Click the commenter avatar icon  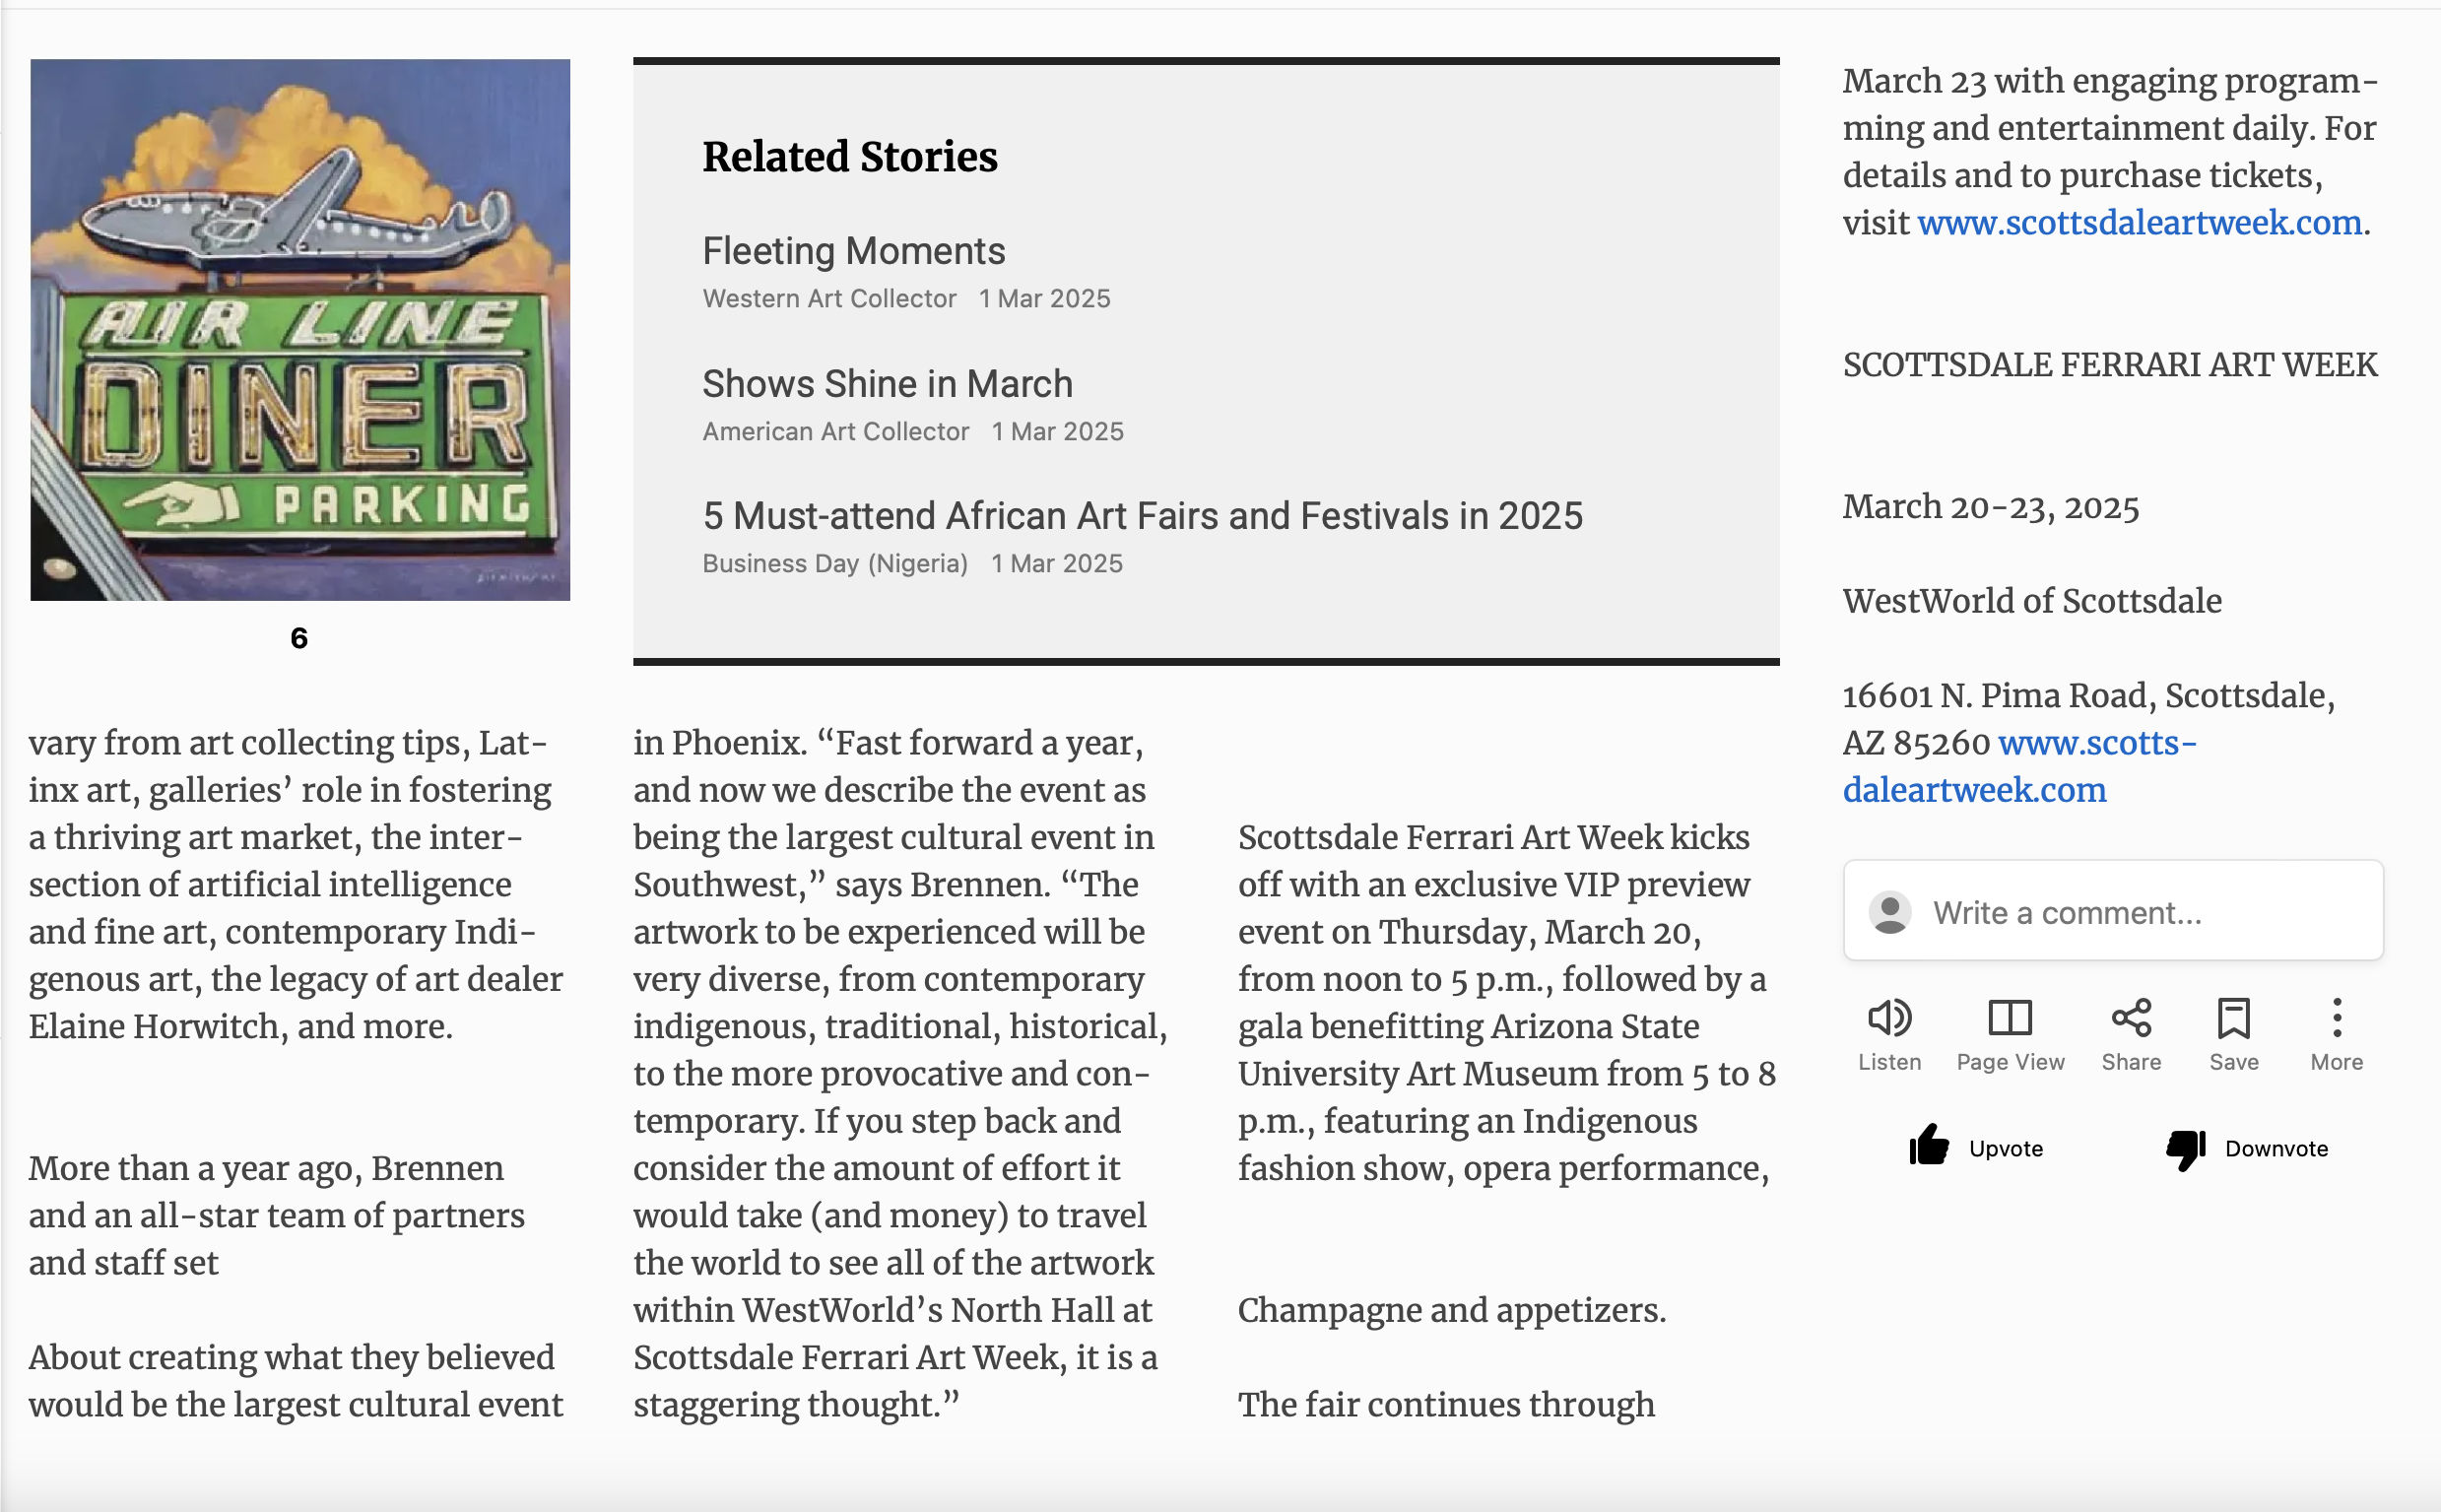click(1890, 912)
